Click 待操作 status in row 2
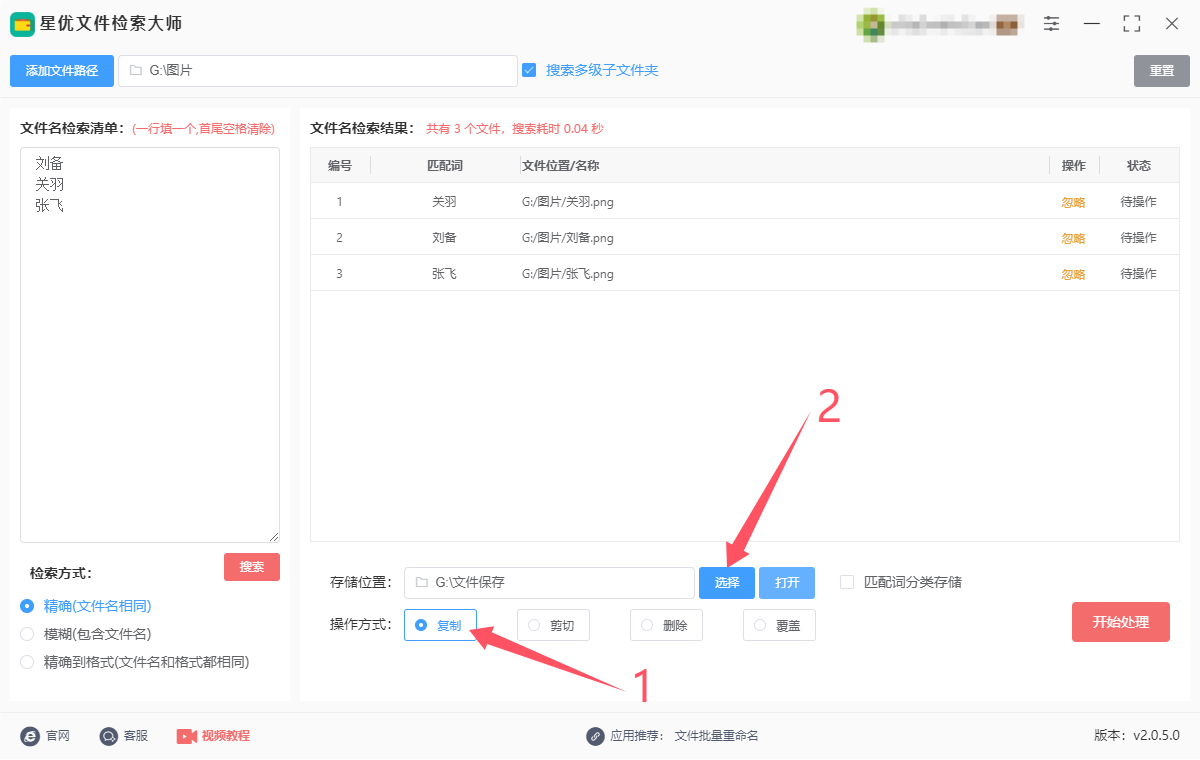This screenshot has height=760, width=1200. [1139, 238]
